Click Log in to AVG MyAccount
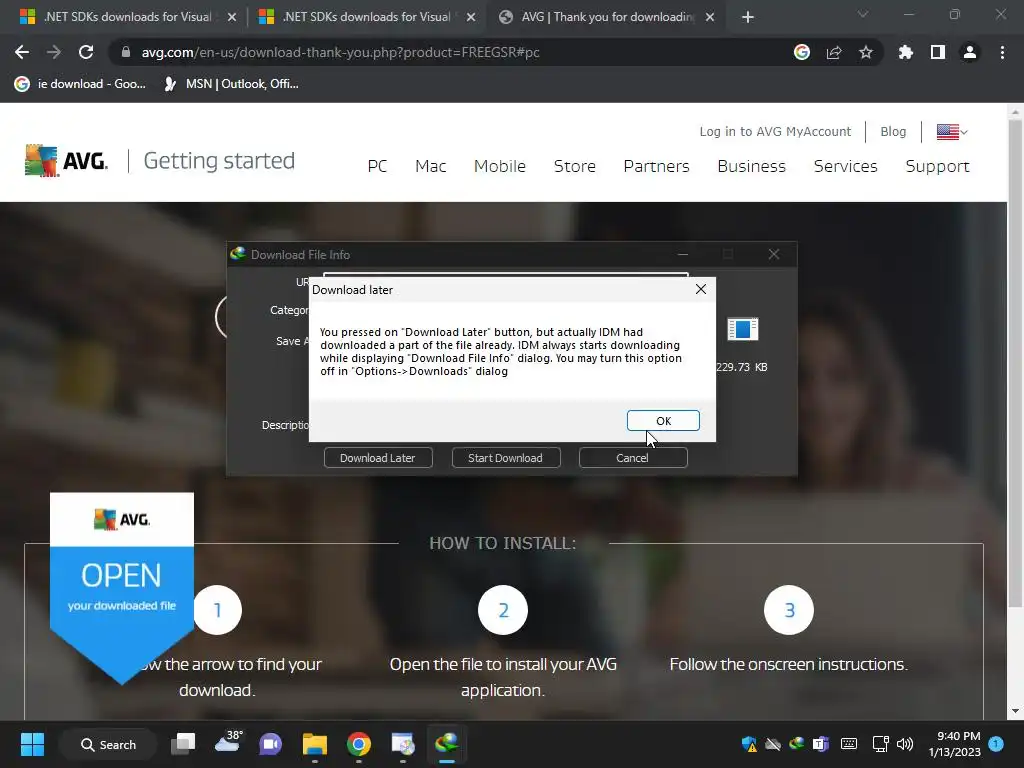1024x768 pixels. click(x=775, y=131)
